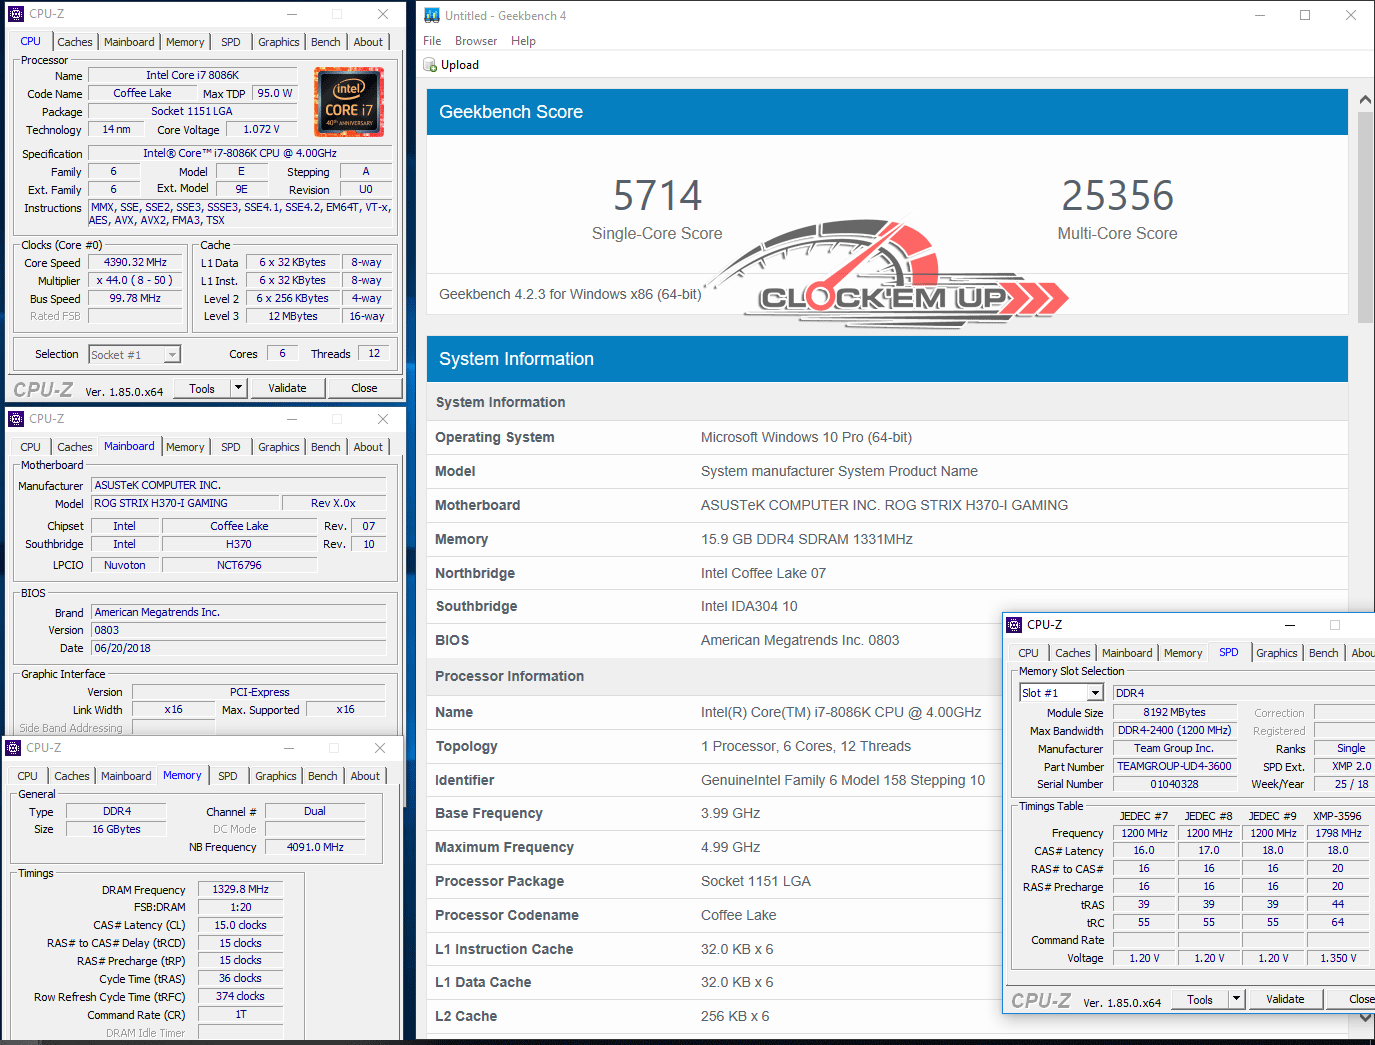Open the File menu in Geekbench

(x=432, y=41)
